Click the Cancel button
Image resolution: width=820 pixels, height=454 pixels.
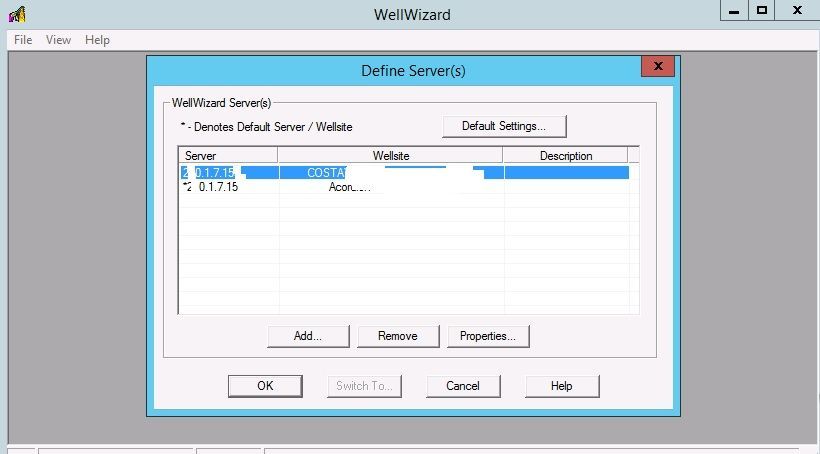[463, 386]
